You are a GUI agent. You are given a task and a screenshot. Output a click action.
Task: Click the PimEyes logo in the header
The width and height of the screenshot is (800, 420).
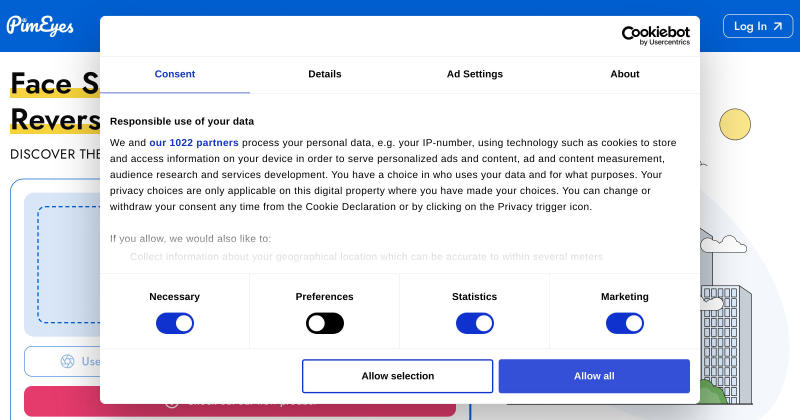coord(40,26)
